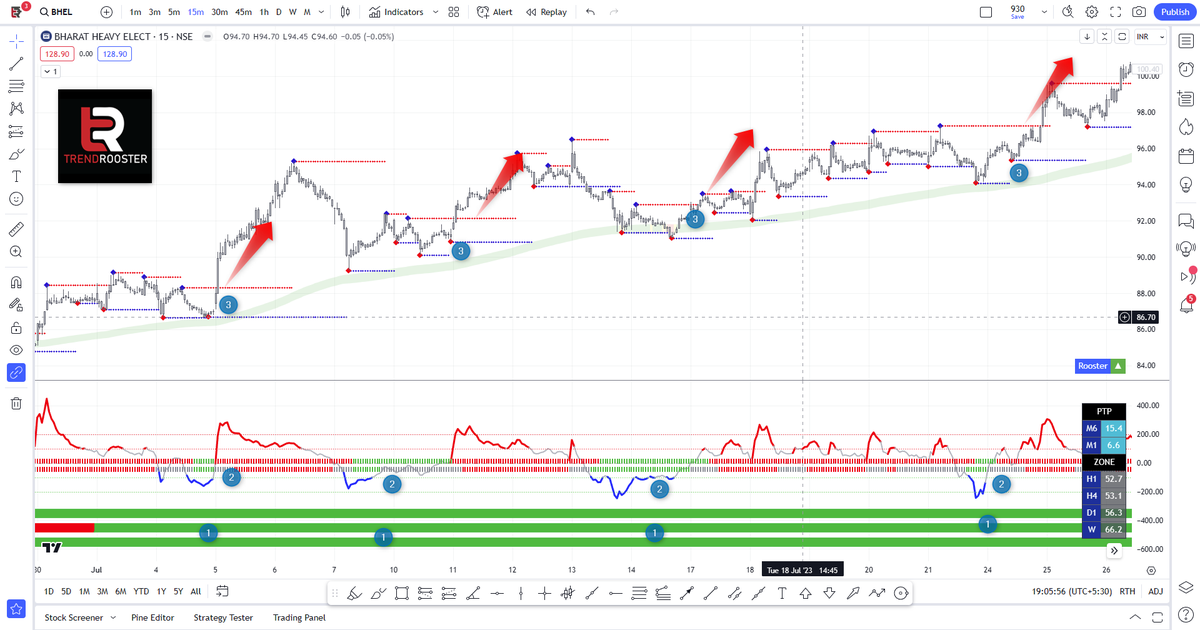Select the YTD date range
Screen dimensions: 1200x630
[141, 591]
